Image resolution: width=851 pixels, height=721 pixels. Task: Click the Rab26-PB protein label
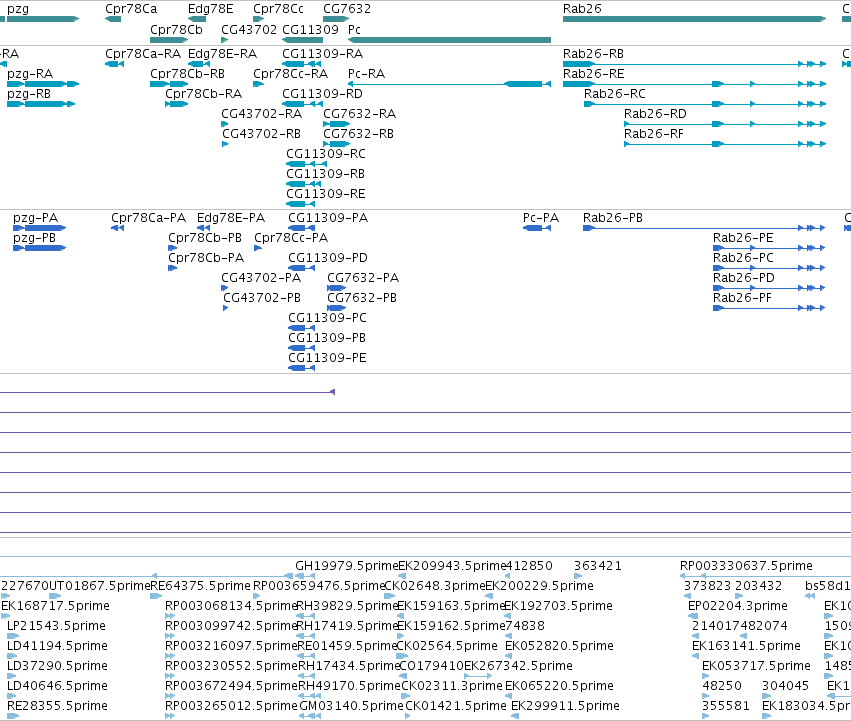pos(613,218)
